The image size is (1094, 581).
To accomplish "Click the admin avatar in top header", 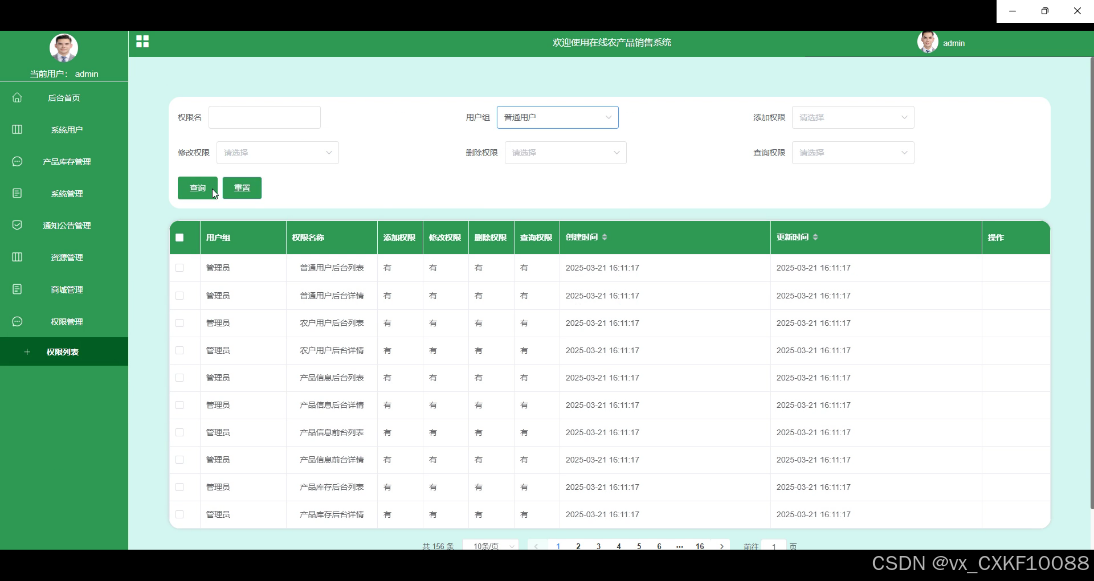I will point(928,42).
